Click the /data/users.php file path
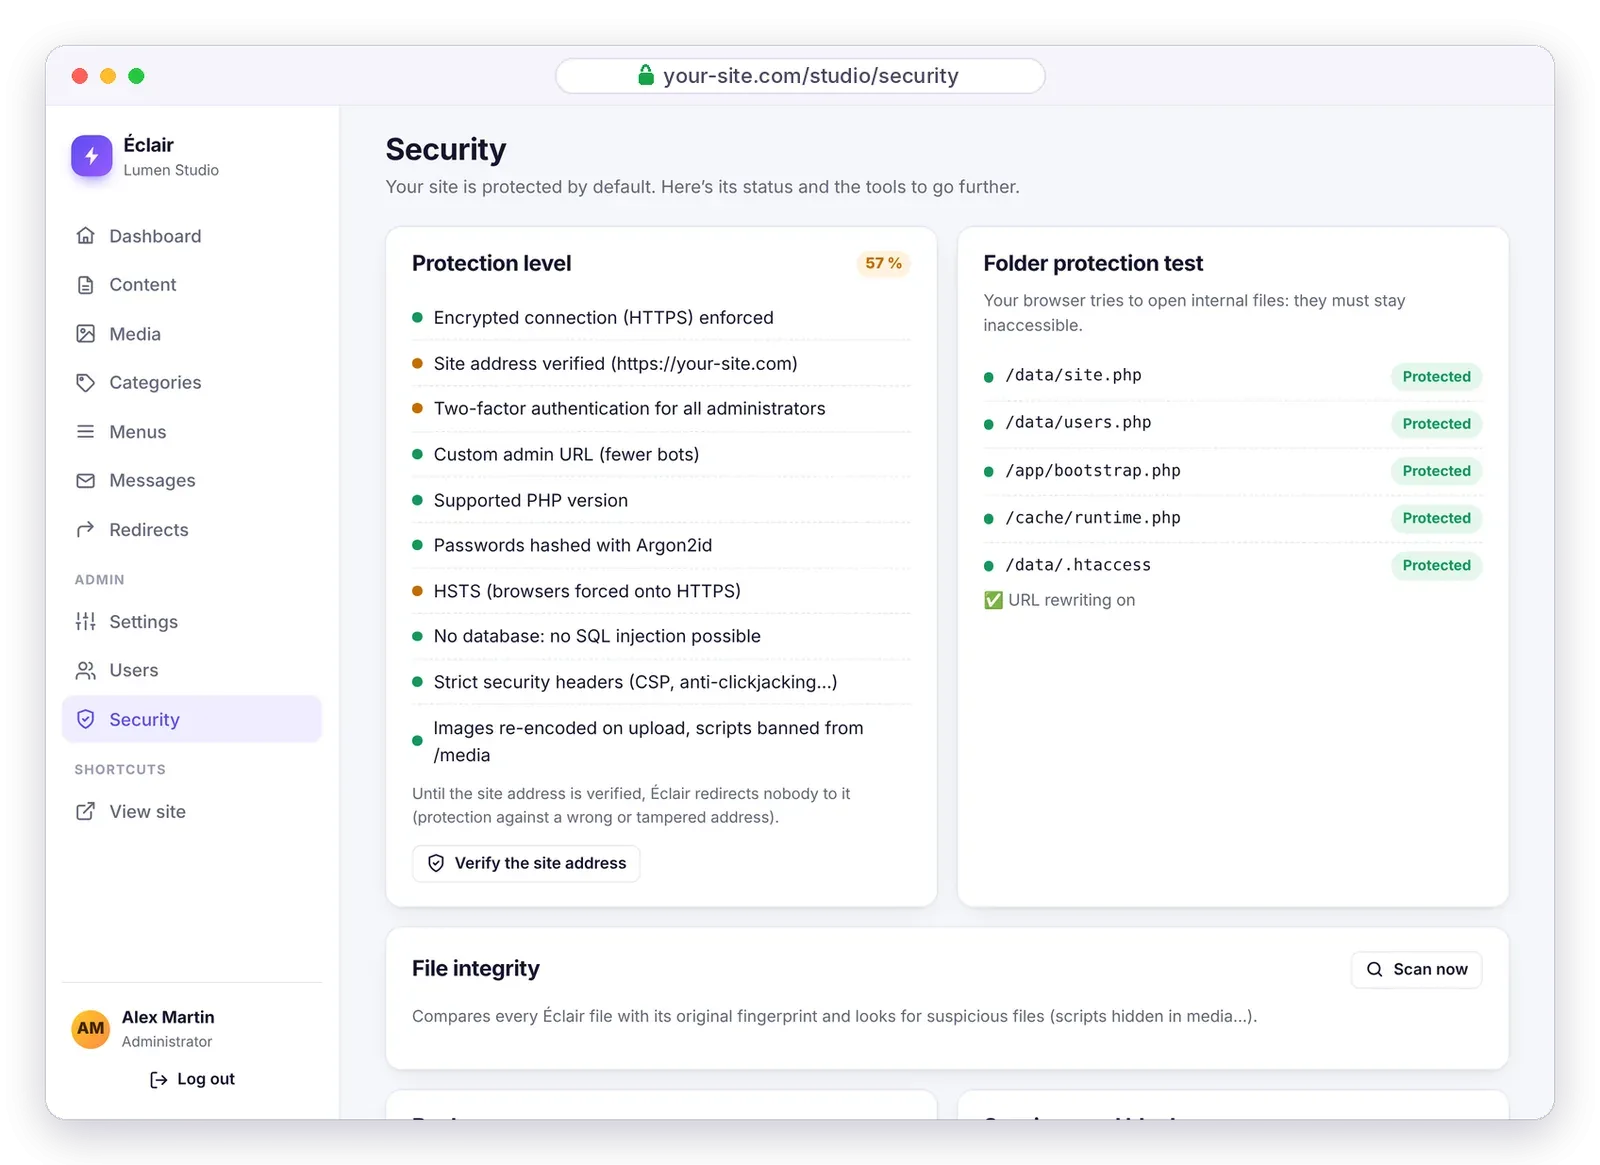This screenshot has width=1600, height=1165. point(1078,422)
